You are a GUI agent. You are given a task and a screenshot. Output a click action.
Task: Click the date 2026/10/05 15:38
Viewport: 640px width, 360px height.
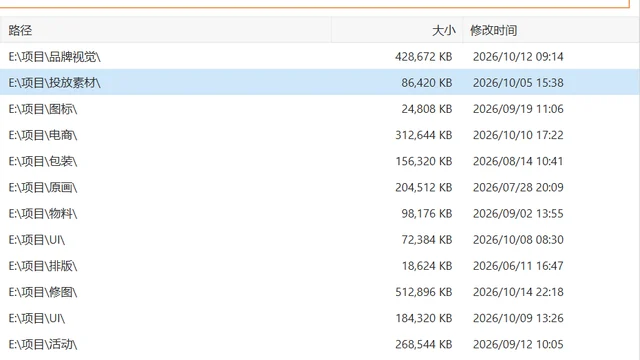click(x=518, y=83)
